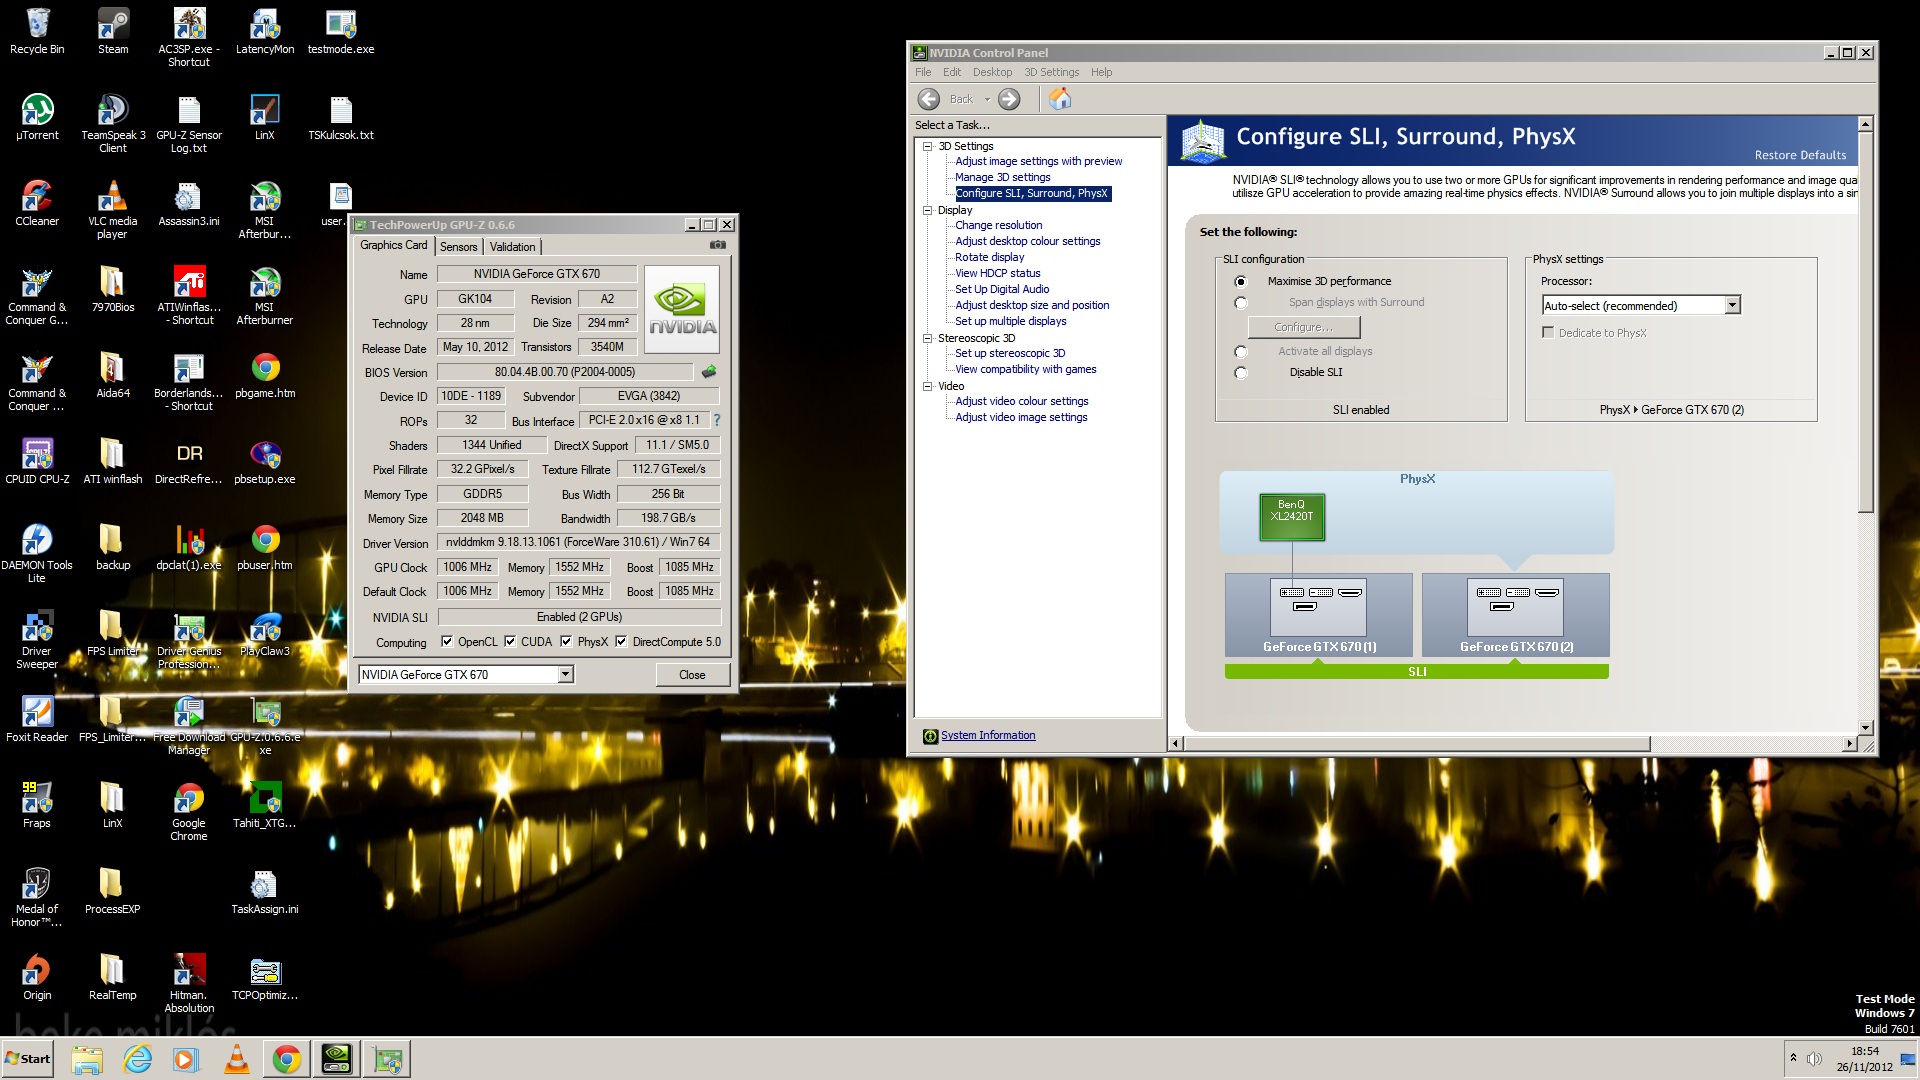1920x1080 pixels.
Task: Click the NVIDIA icon in the taskbar
Action: tap(337, 1059)
